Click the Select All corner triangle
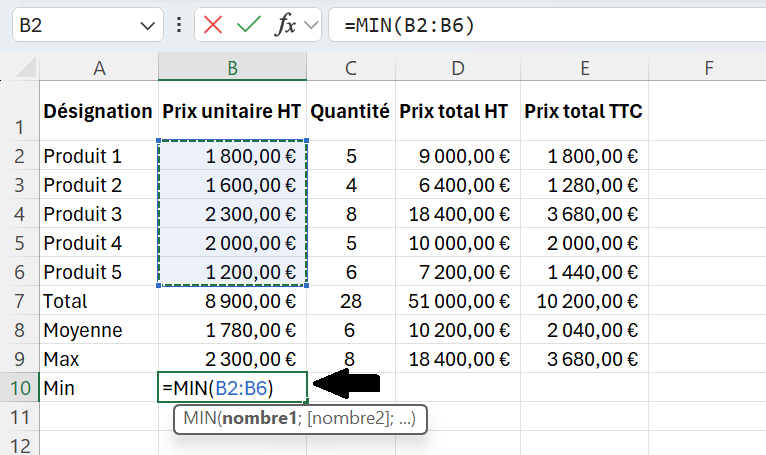This screenshot has height=455, width=766. tap(26, 67)
